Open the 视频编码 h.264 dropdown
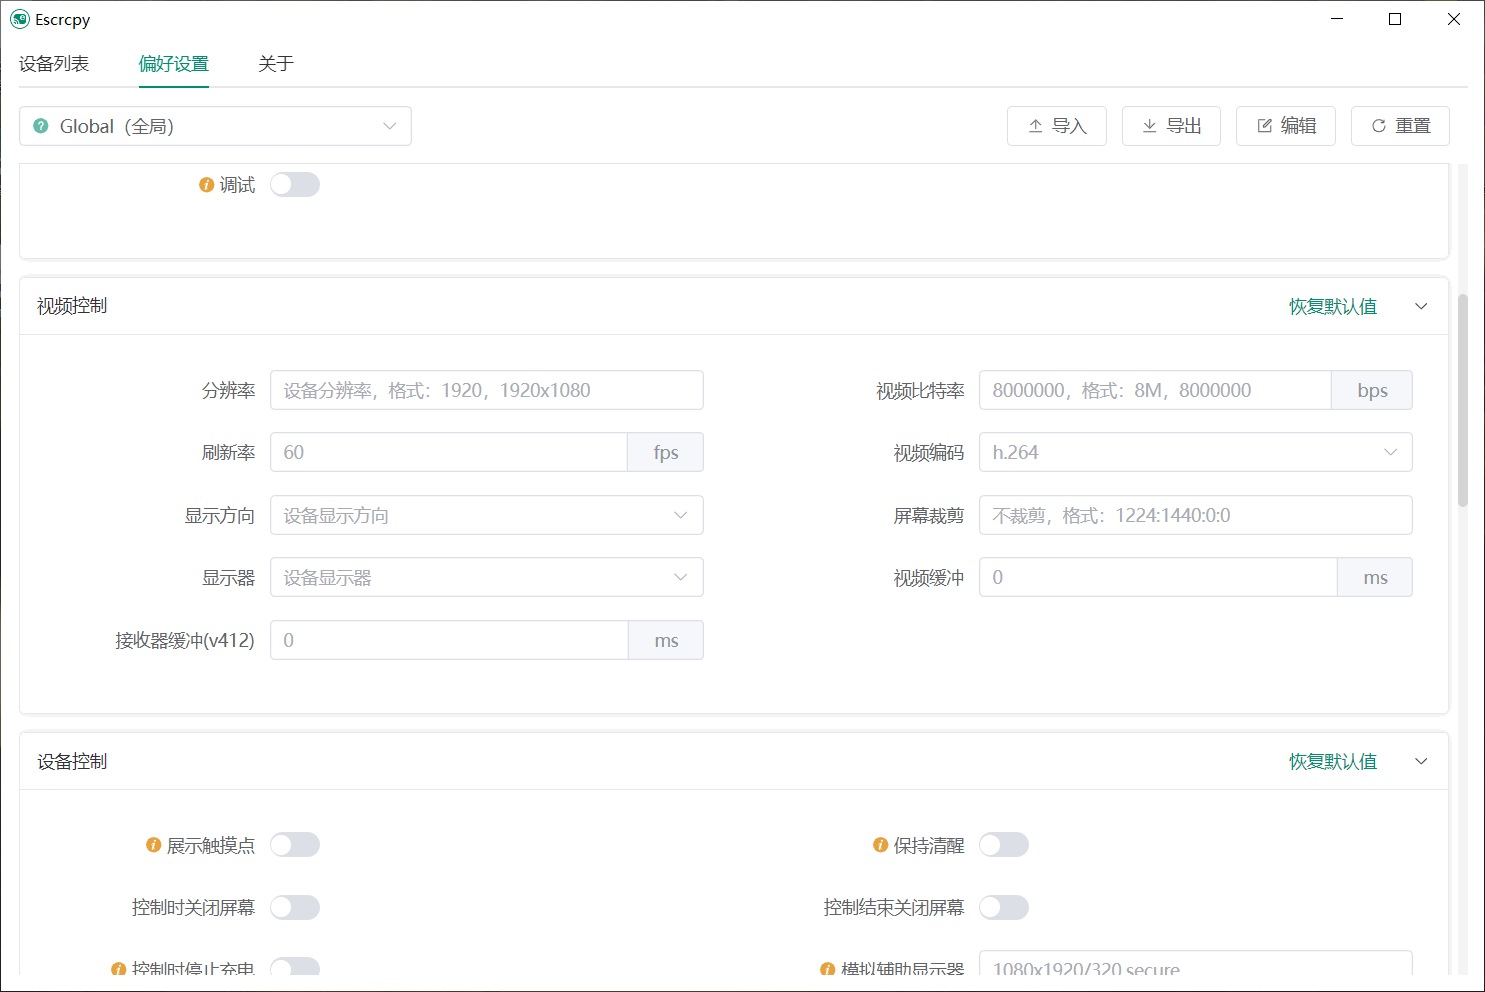Viewport: 1485px width, 992px height. pos(1195,452)
